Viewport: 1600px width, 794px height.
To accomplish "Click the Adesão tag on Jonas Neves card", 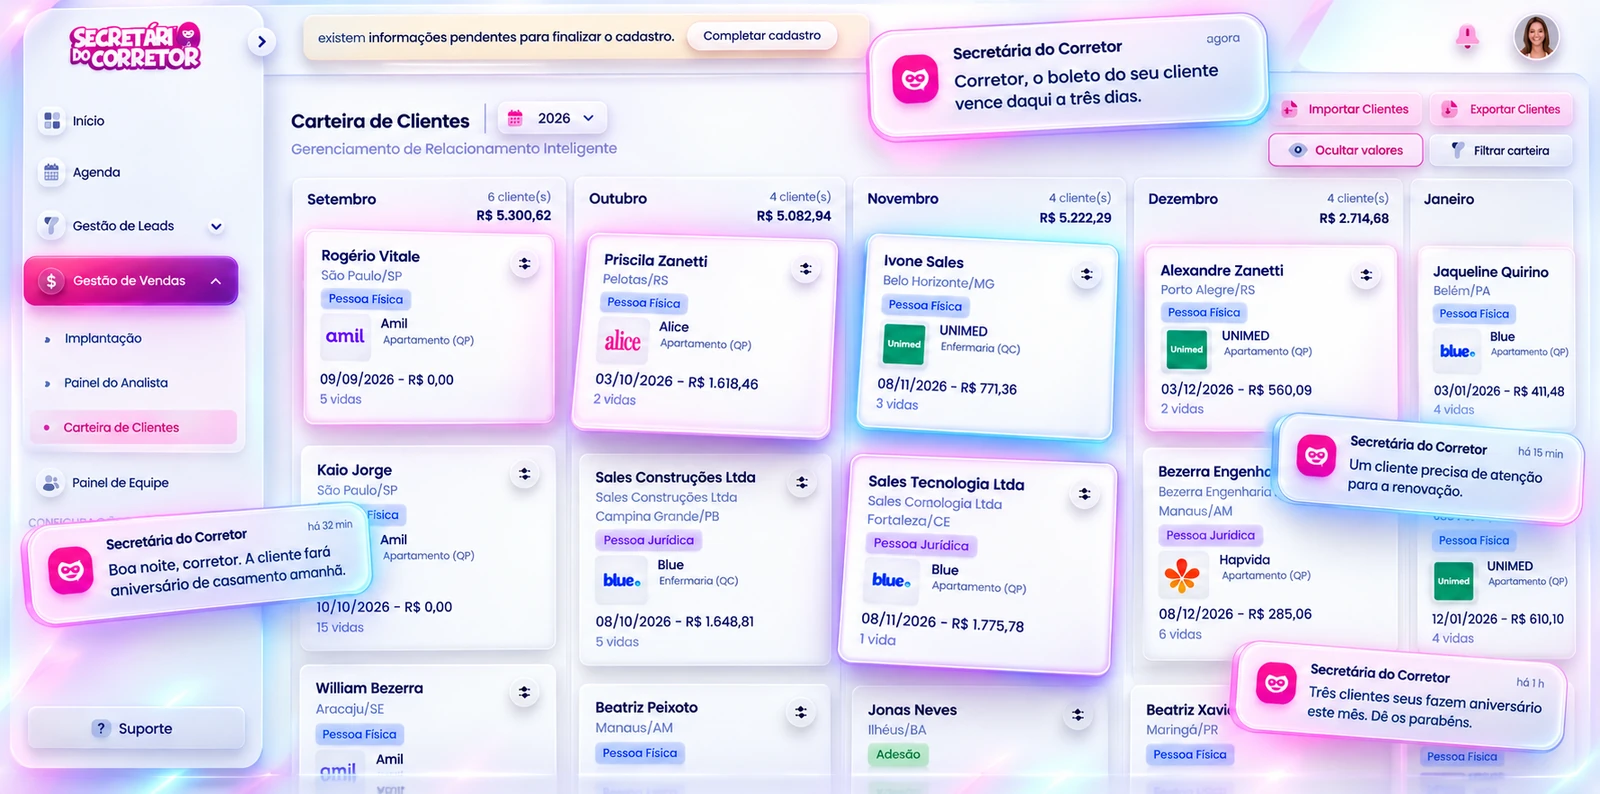I will coord(898,755).
